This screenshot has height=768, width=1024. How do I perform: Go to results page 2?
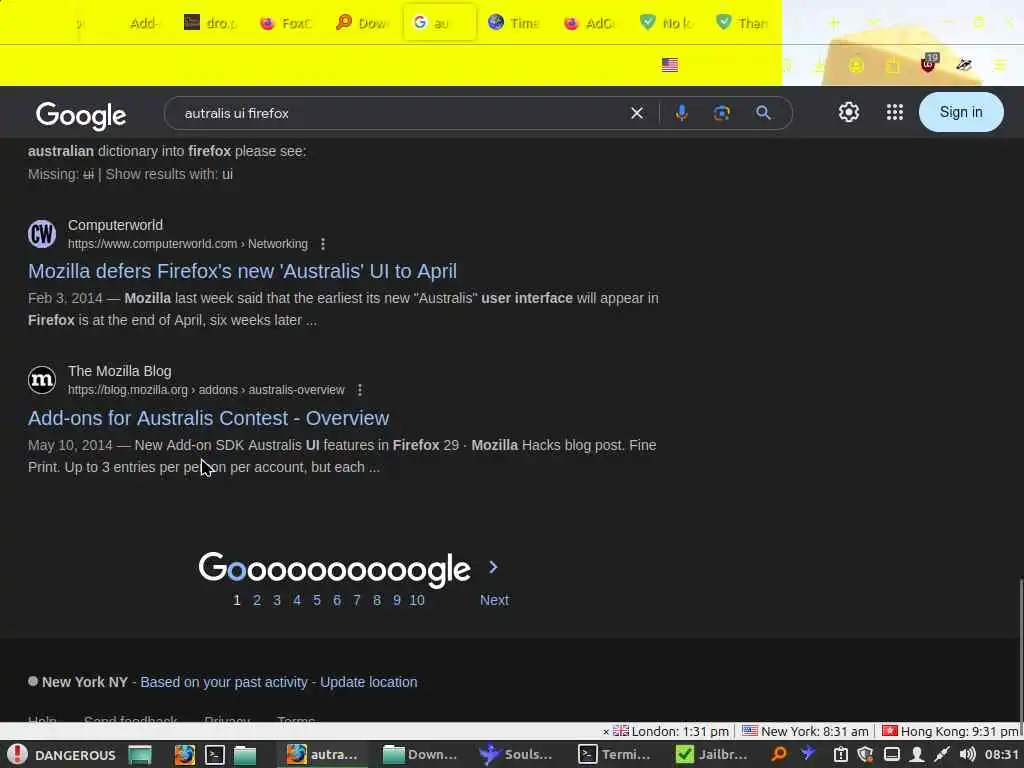[x=257, y=600]
